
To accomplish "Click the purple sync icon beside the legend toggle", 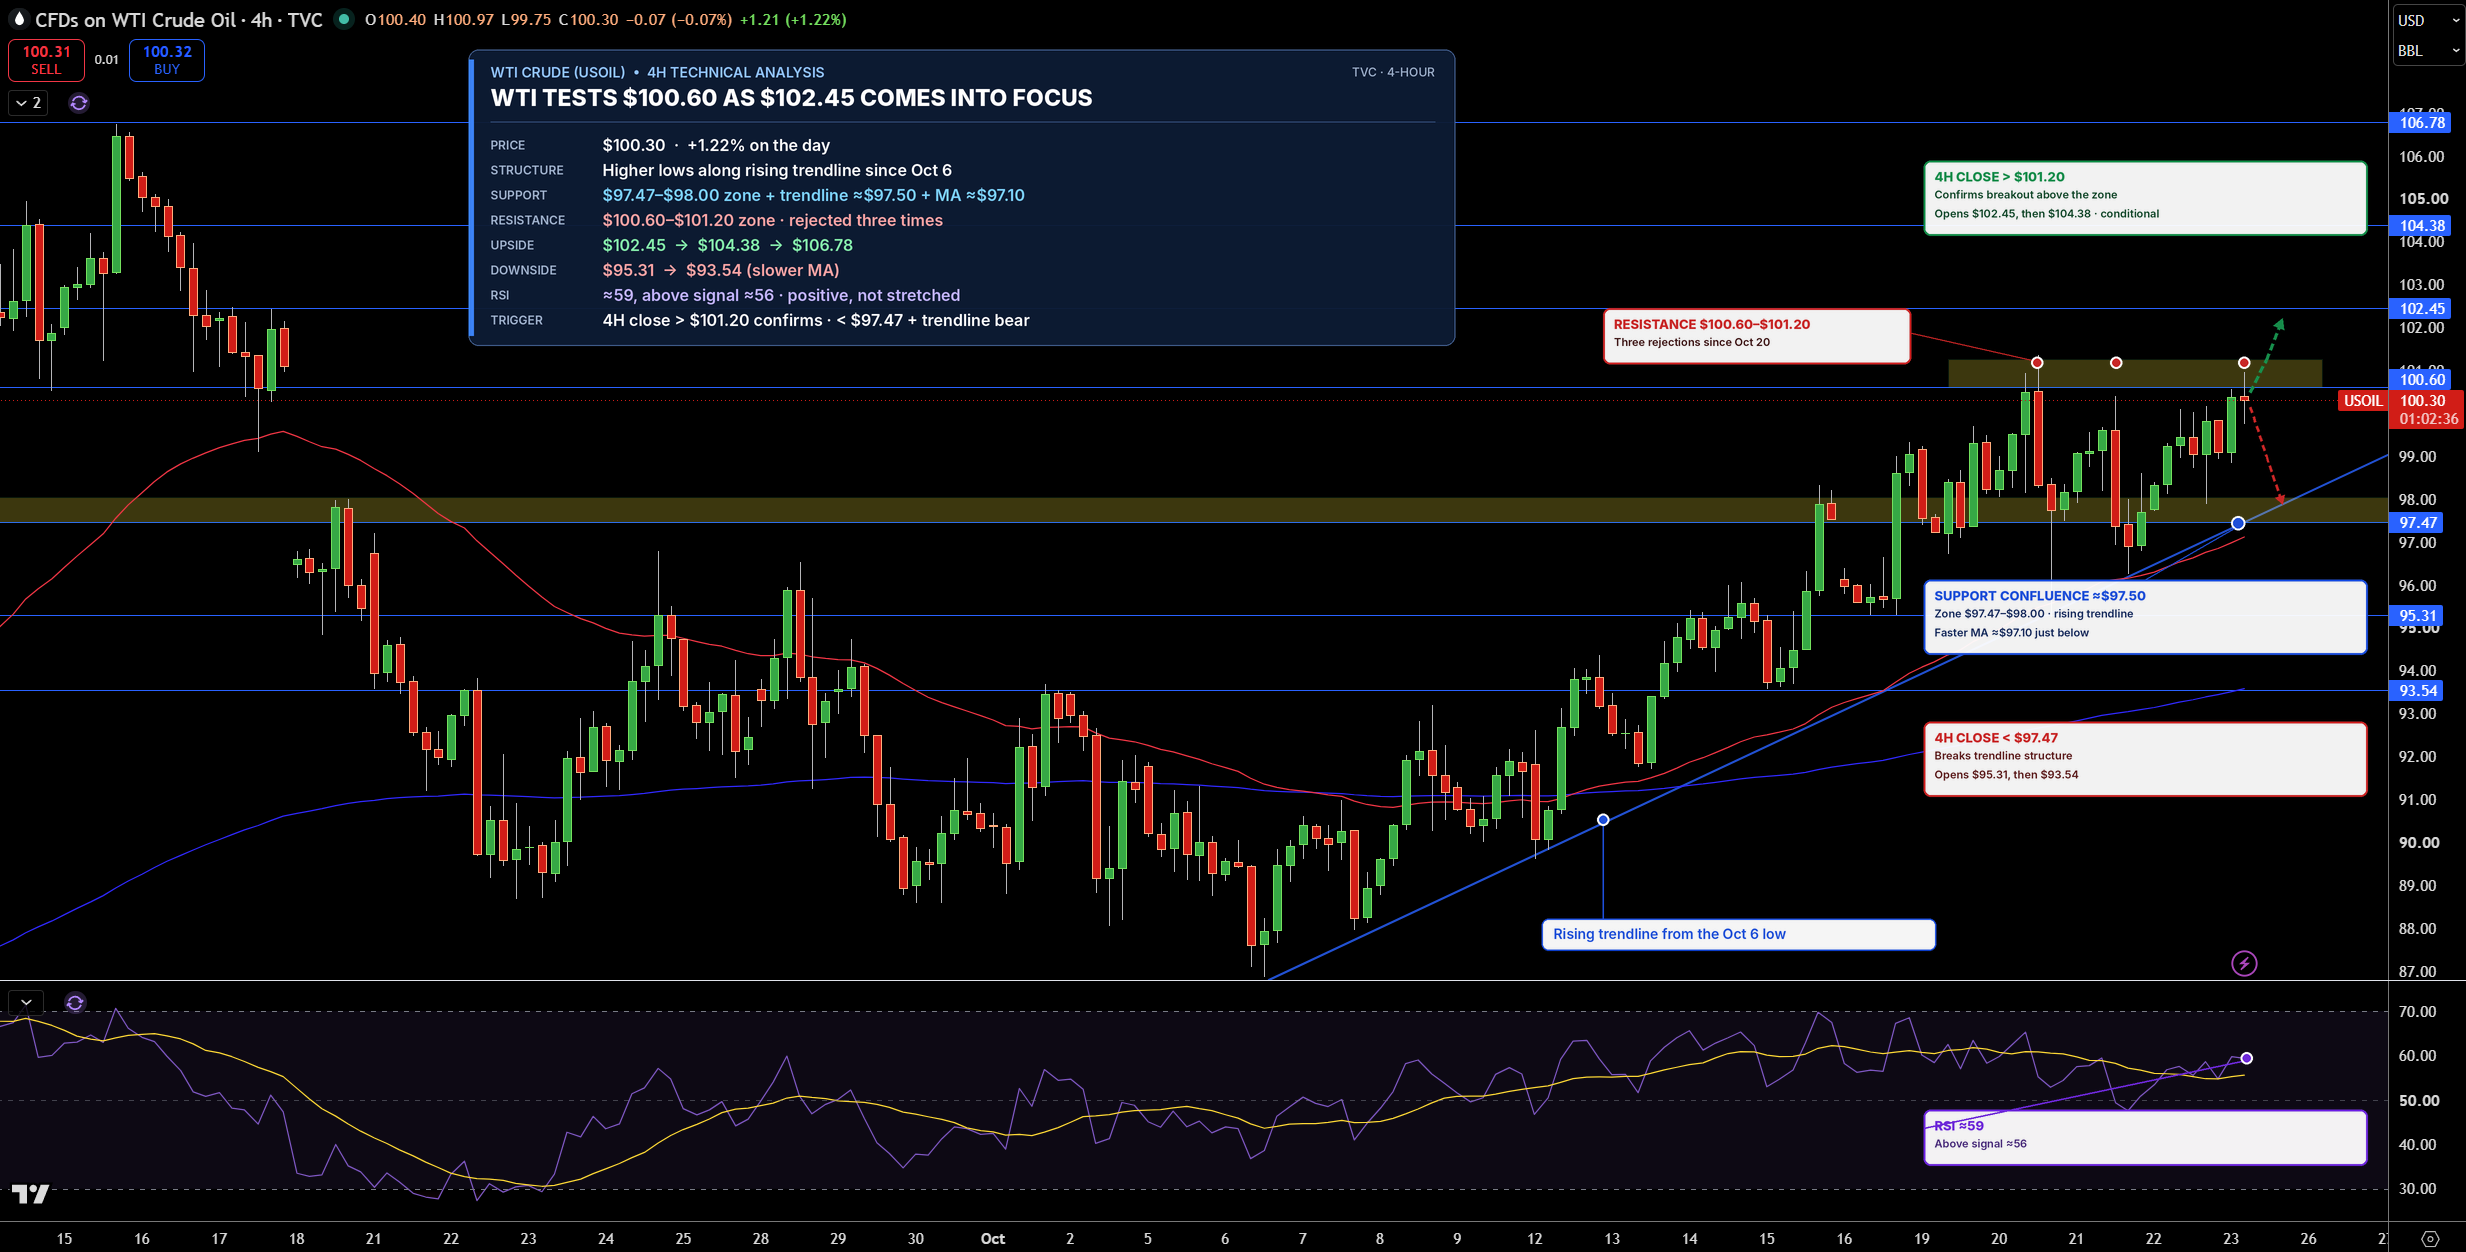I will click(79, 103).
